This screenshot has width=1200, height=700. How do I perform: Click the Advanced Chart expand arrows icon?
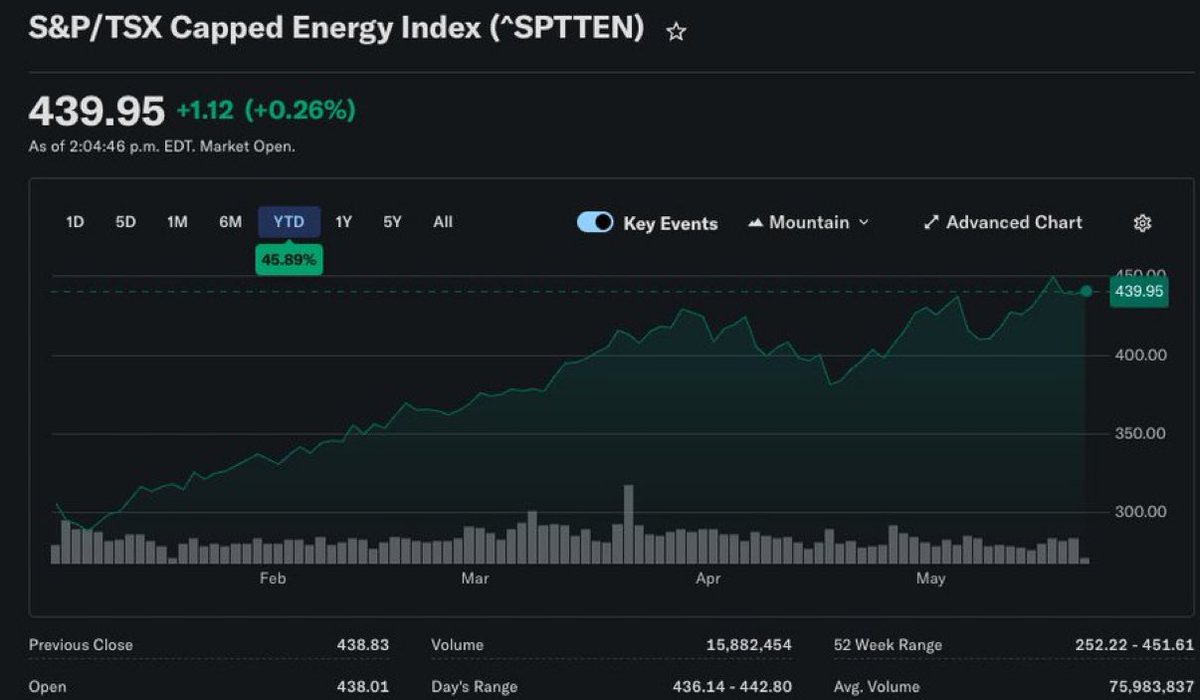pos(931,223)
